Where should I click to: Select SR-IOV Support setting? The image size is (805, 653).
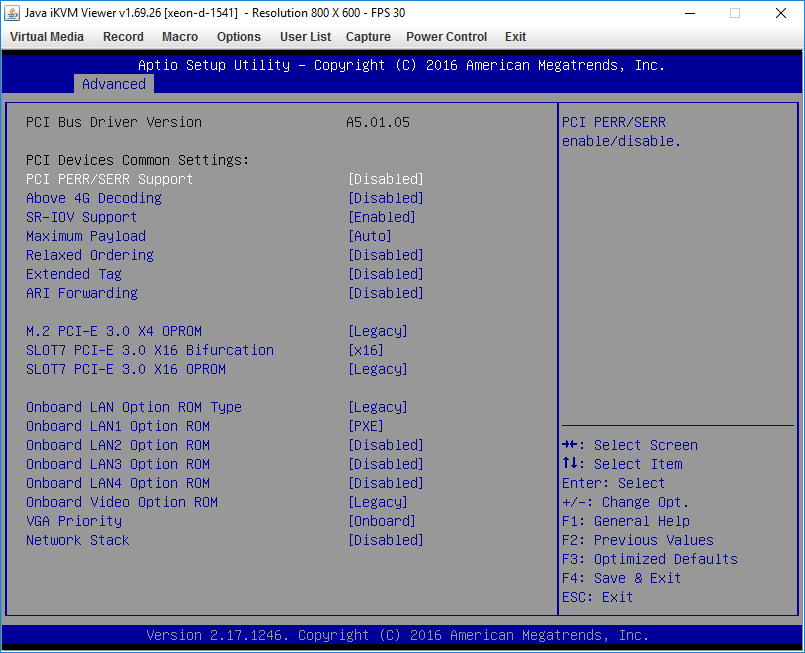point(82,217)
